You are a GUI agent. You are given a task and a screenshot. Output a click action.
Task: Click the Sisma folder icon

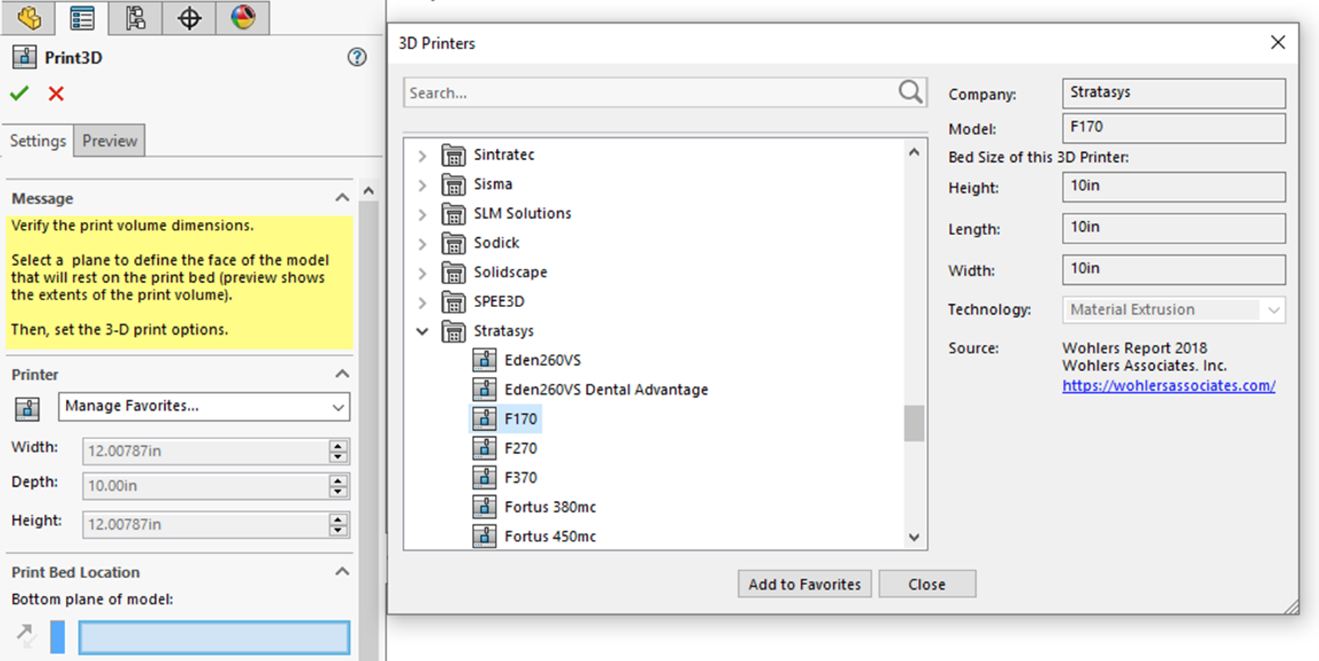coord(453,184)
